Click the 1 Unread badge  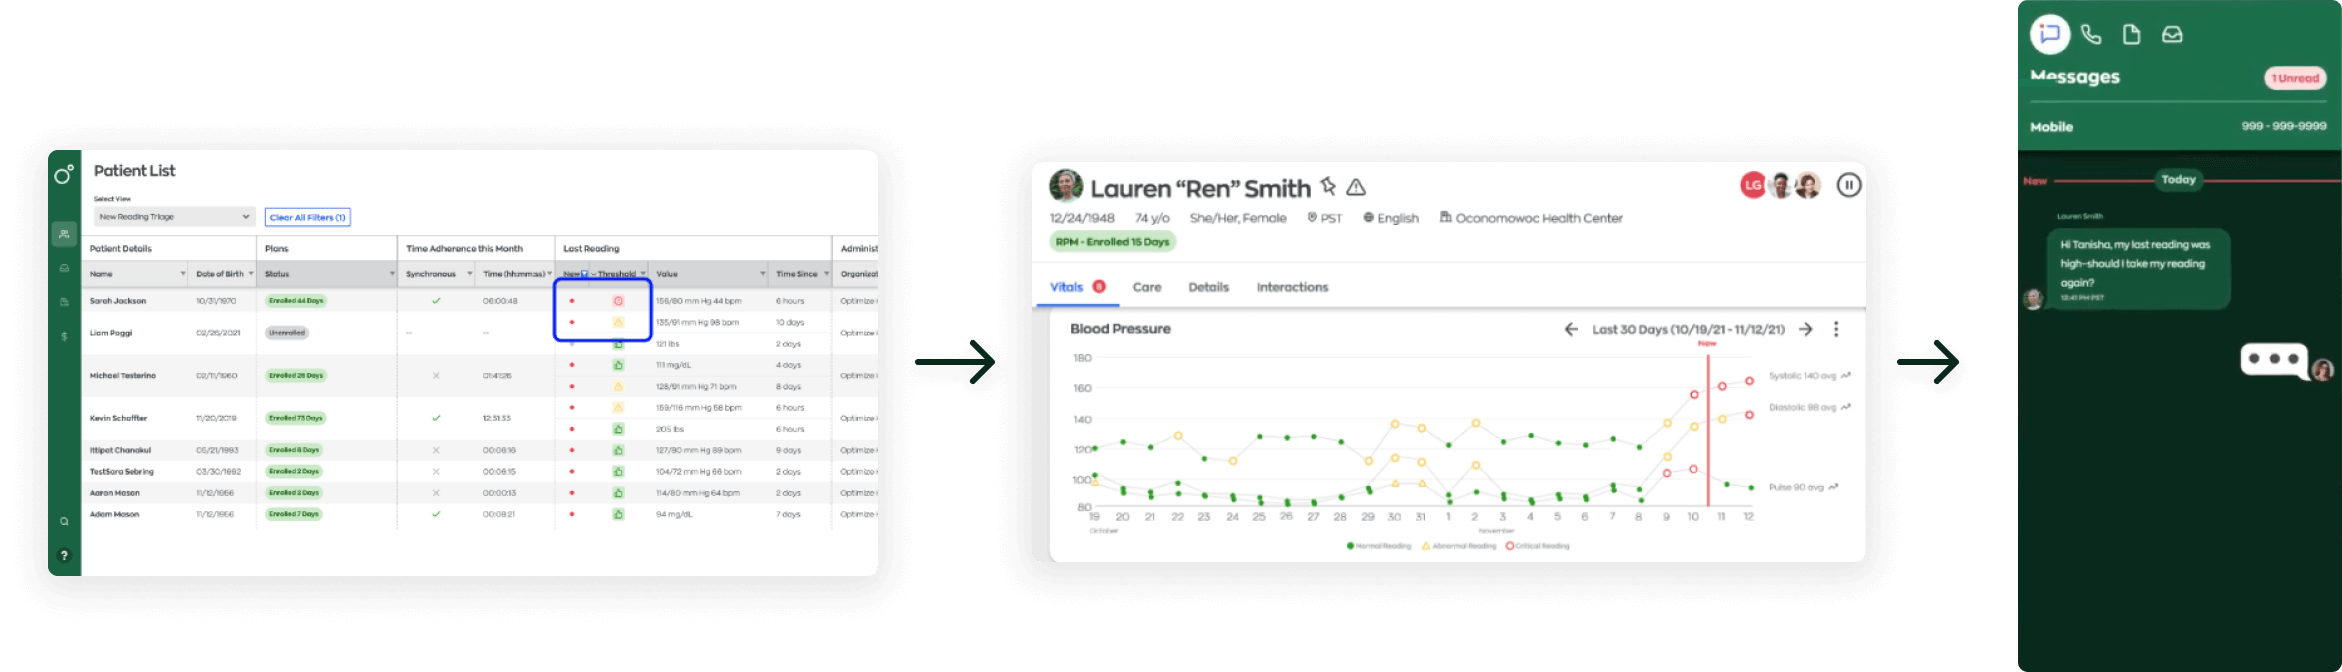pos(2294,78)
